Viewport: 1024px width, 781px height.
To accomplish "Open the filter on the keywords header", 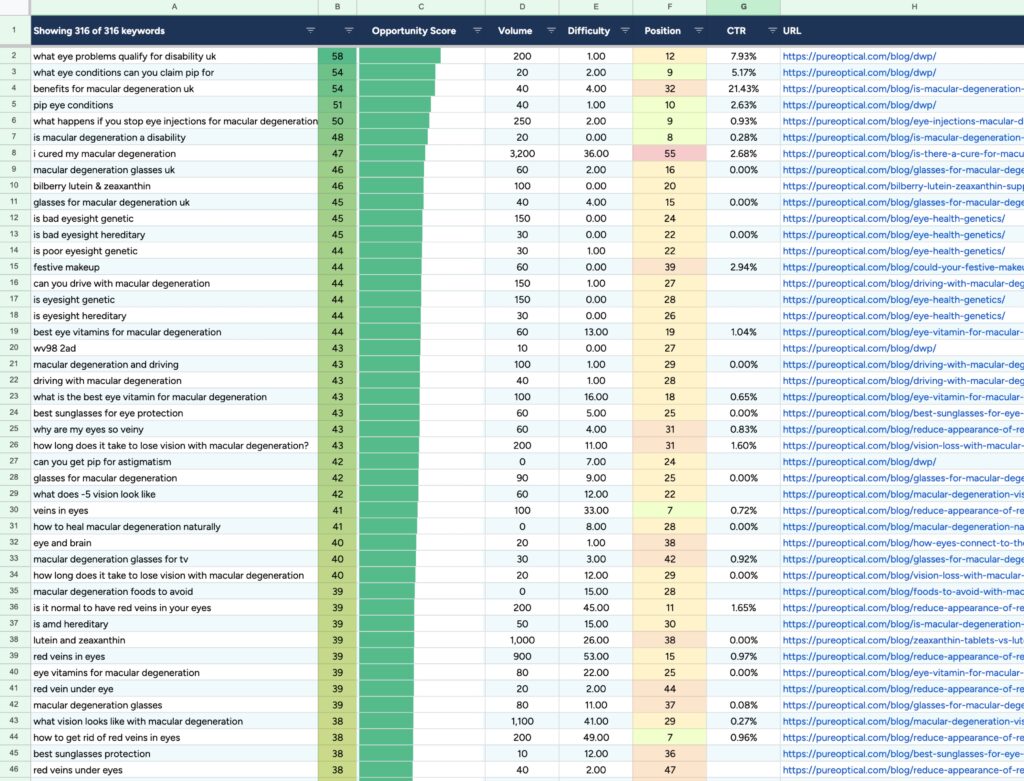I will click(x=310, y=31).
